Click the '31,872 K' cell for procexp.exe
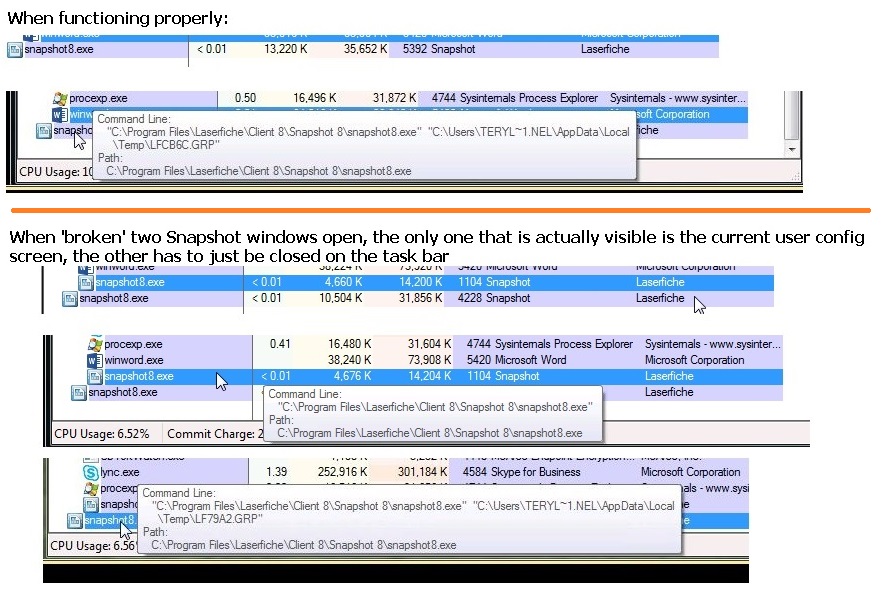The image size is (891, 594). [394, 98]
